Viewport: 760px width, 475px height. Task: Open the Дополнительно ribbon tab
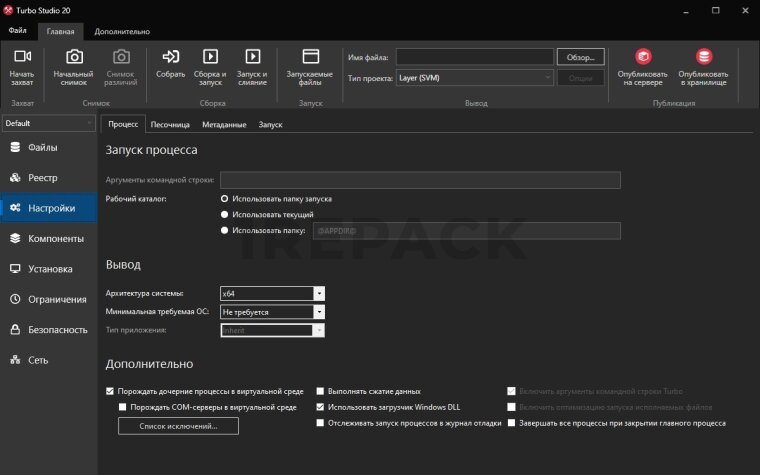click(x=122, y=32)
